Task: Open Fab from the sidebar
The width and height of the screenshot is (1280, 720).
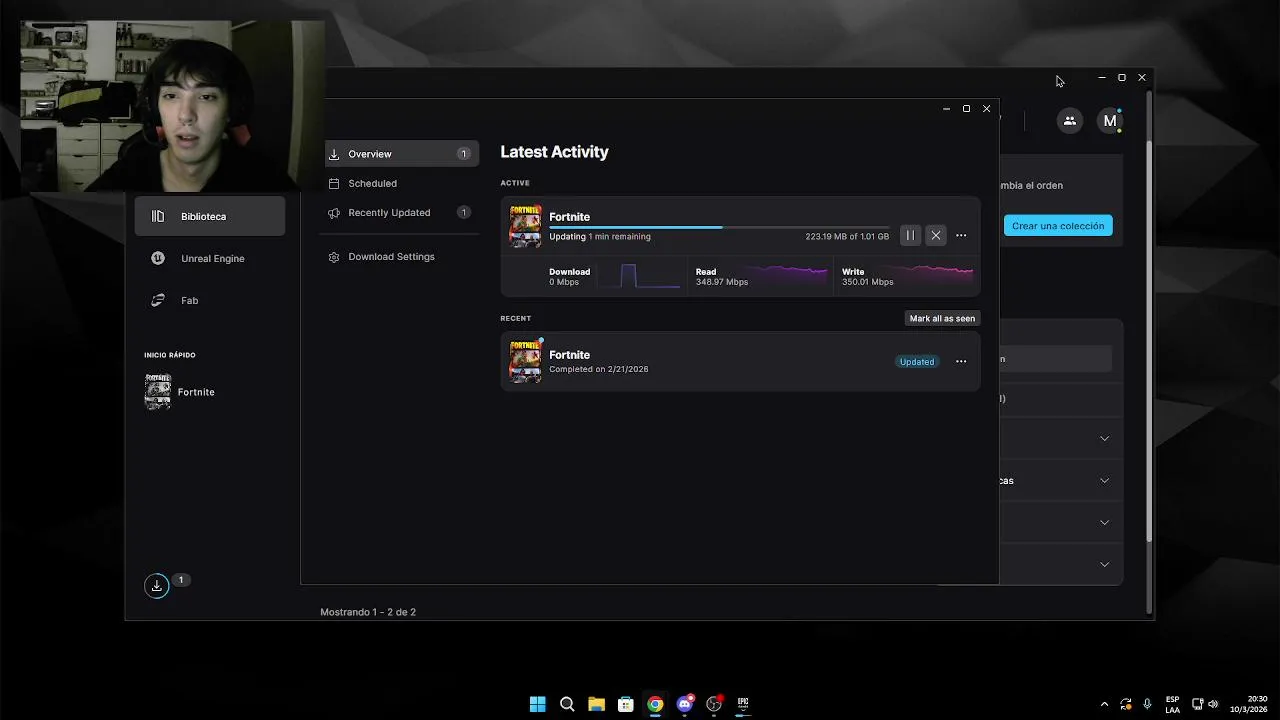Action: click(210, 300)
